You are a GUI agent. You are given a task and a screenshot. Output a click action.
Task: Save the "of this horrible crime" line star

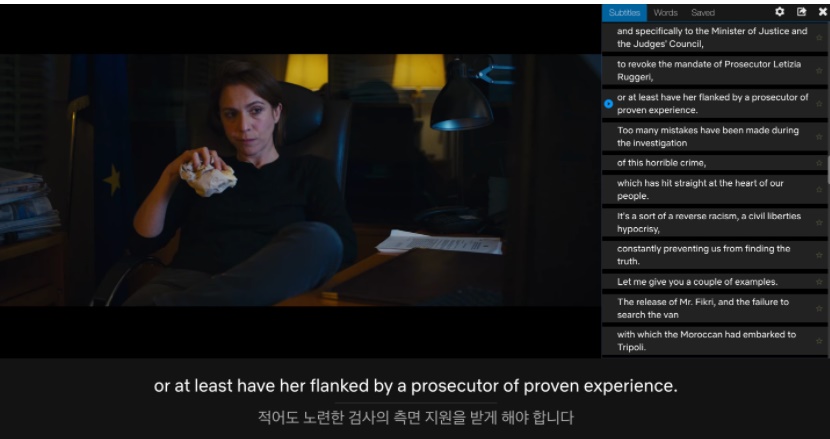(x=819, y=163)
